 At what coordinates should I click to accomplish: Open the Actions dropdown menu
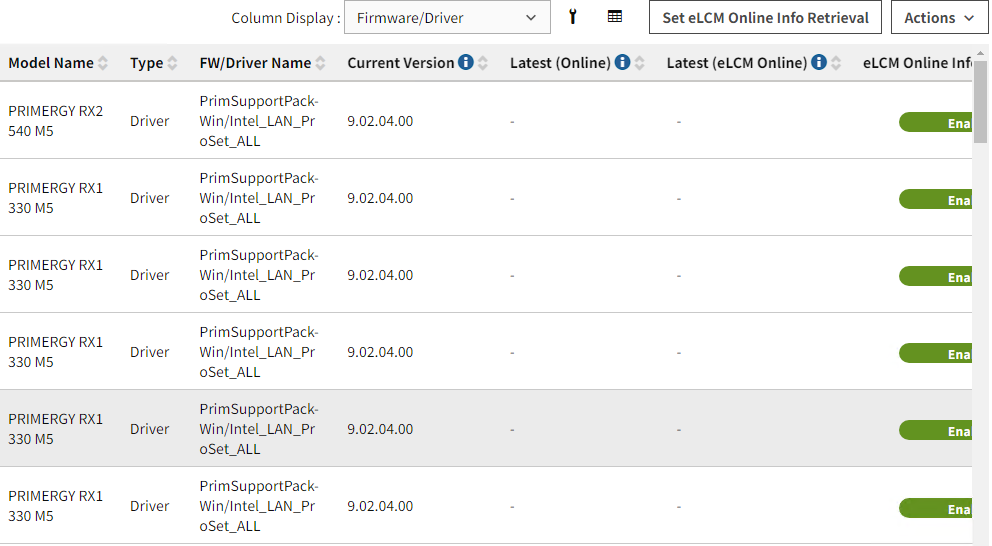pos(939,18)
